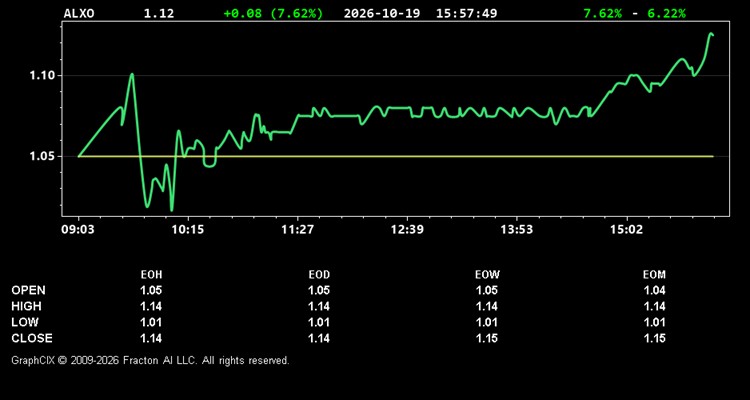750x400 pixels.
Task: Click the HIGH row label
Action: point(26,306)
